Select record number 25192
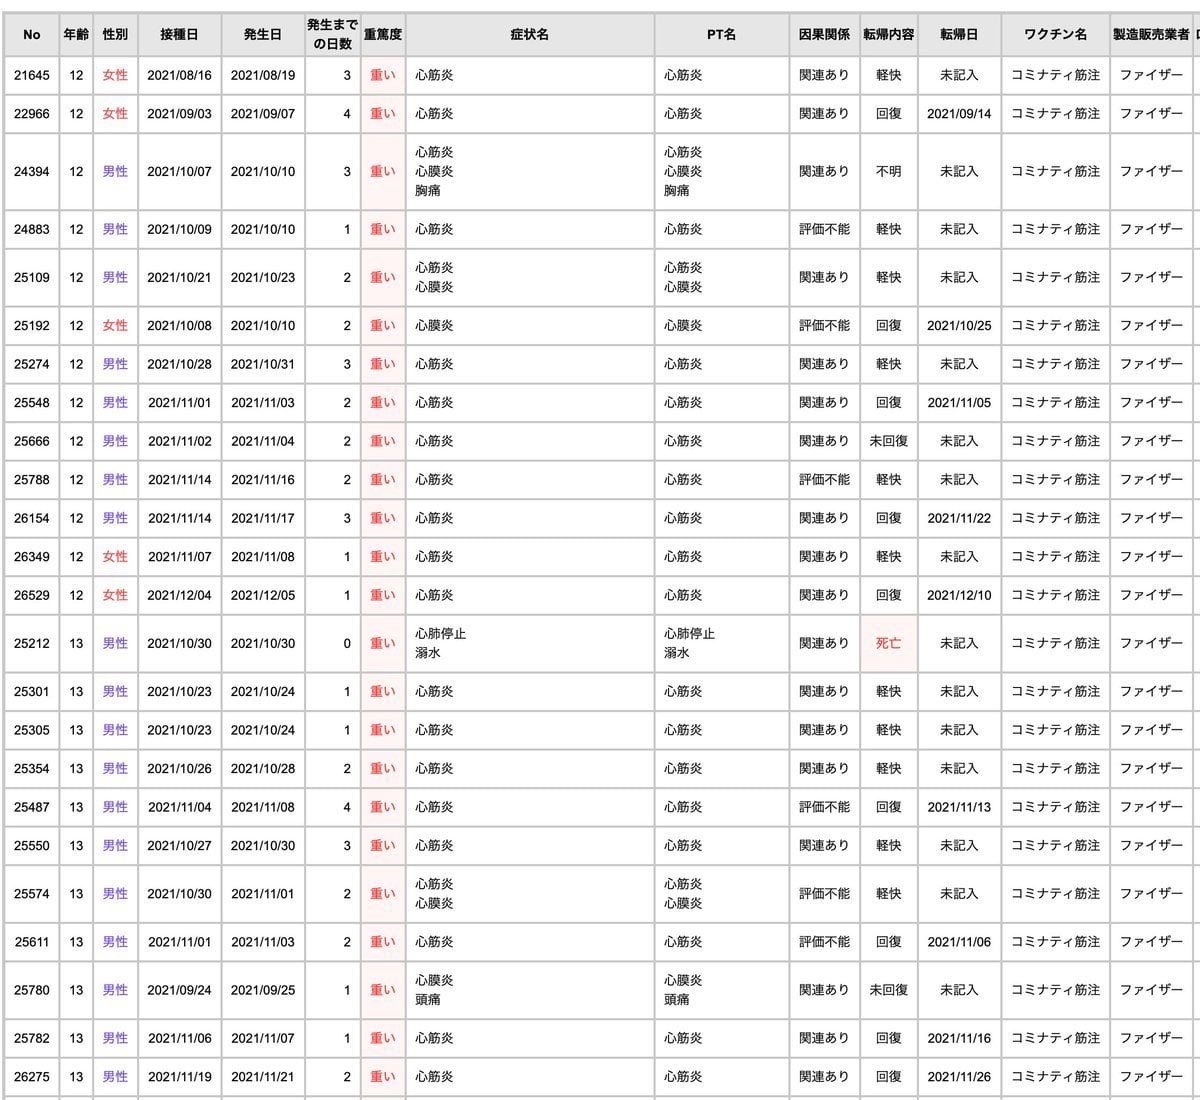1200x1100 pixels. click(x=32, y=326)
